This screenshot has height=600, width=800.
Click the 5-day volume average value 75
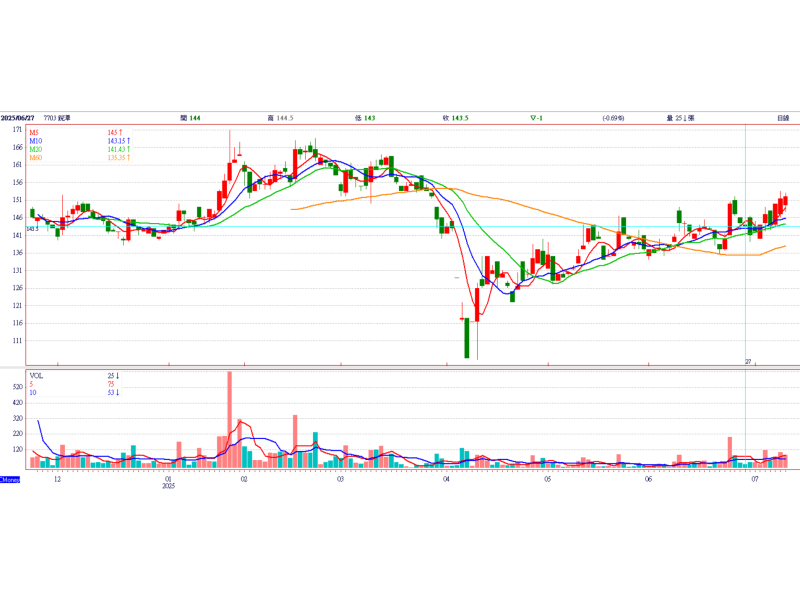111,384
